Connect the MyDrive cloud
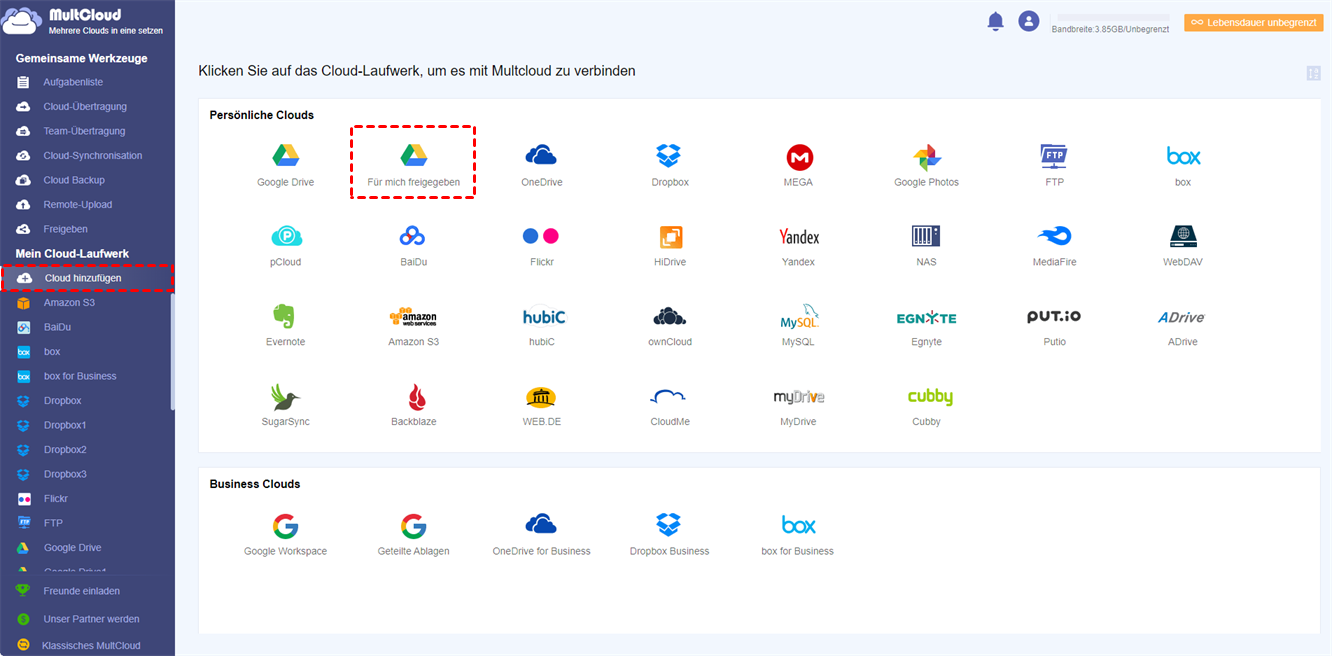 click(798, 405)
